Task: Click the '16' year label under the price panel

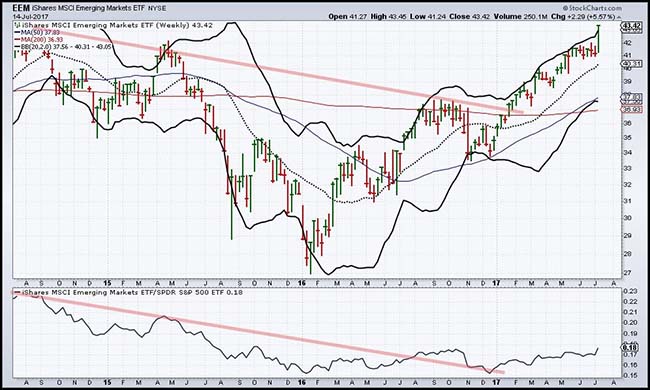Action: point(301,283)
